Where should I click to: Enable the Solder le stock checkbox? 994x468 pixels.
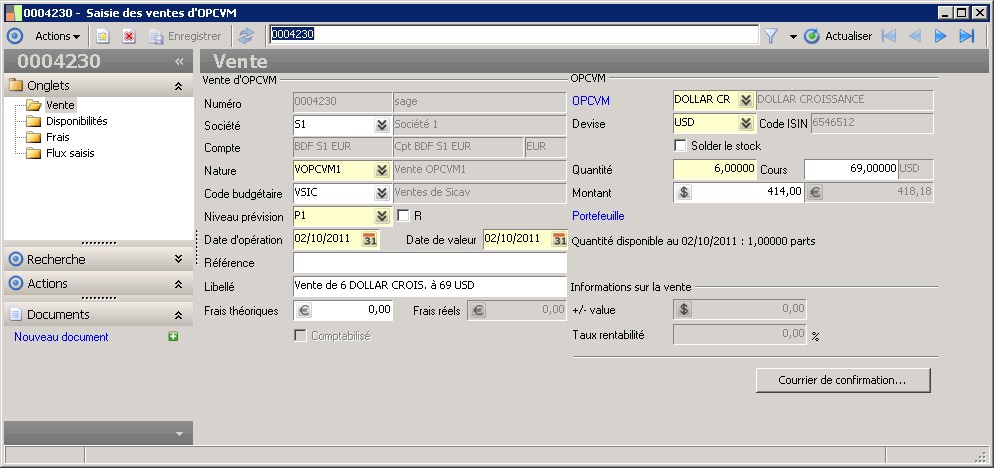pos(681,146)
